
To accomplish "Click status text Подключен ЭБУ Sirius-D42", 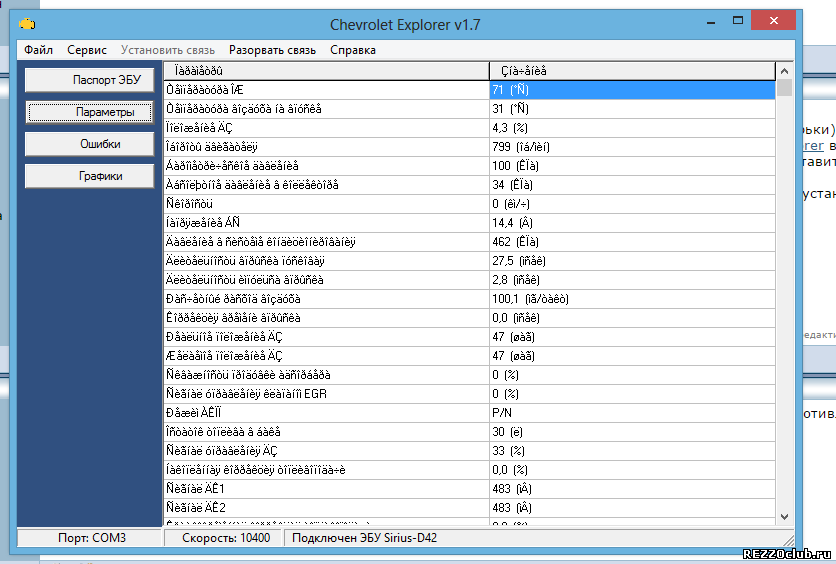I will click(x=365, y=538).
